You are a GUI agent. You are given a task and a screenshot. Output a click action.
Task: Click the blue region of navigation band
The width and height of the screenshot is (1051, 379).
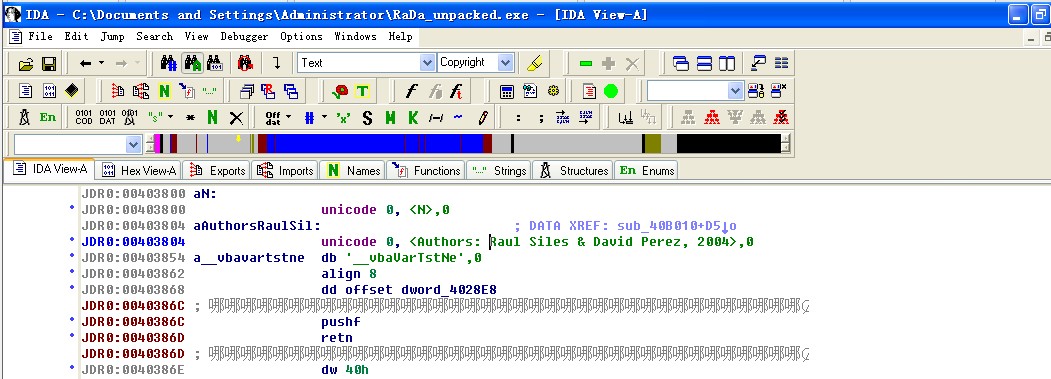(x=375, y=144)
